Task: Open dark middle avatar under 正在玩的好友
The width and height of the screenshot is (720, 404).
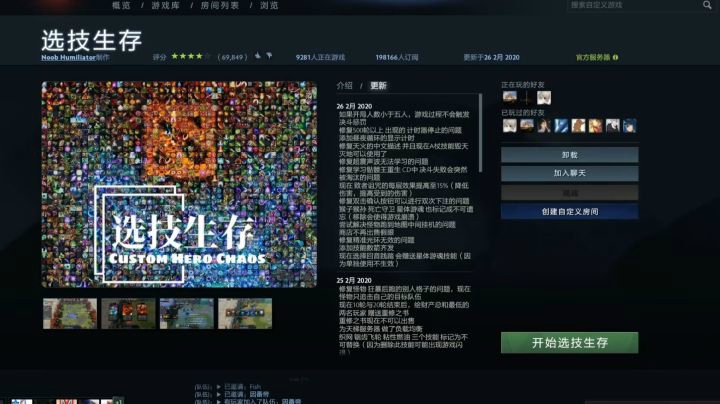Action: coord(527,97)
